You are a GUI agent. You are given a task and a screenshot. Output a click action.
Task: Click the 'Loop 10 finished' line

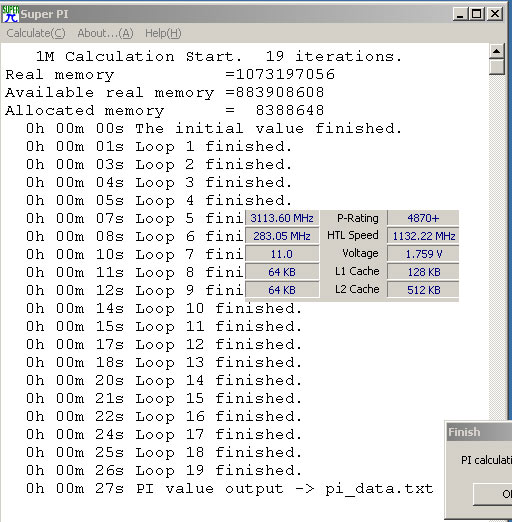pos(164,309)
